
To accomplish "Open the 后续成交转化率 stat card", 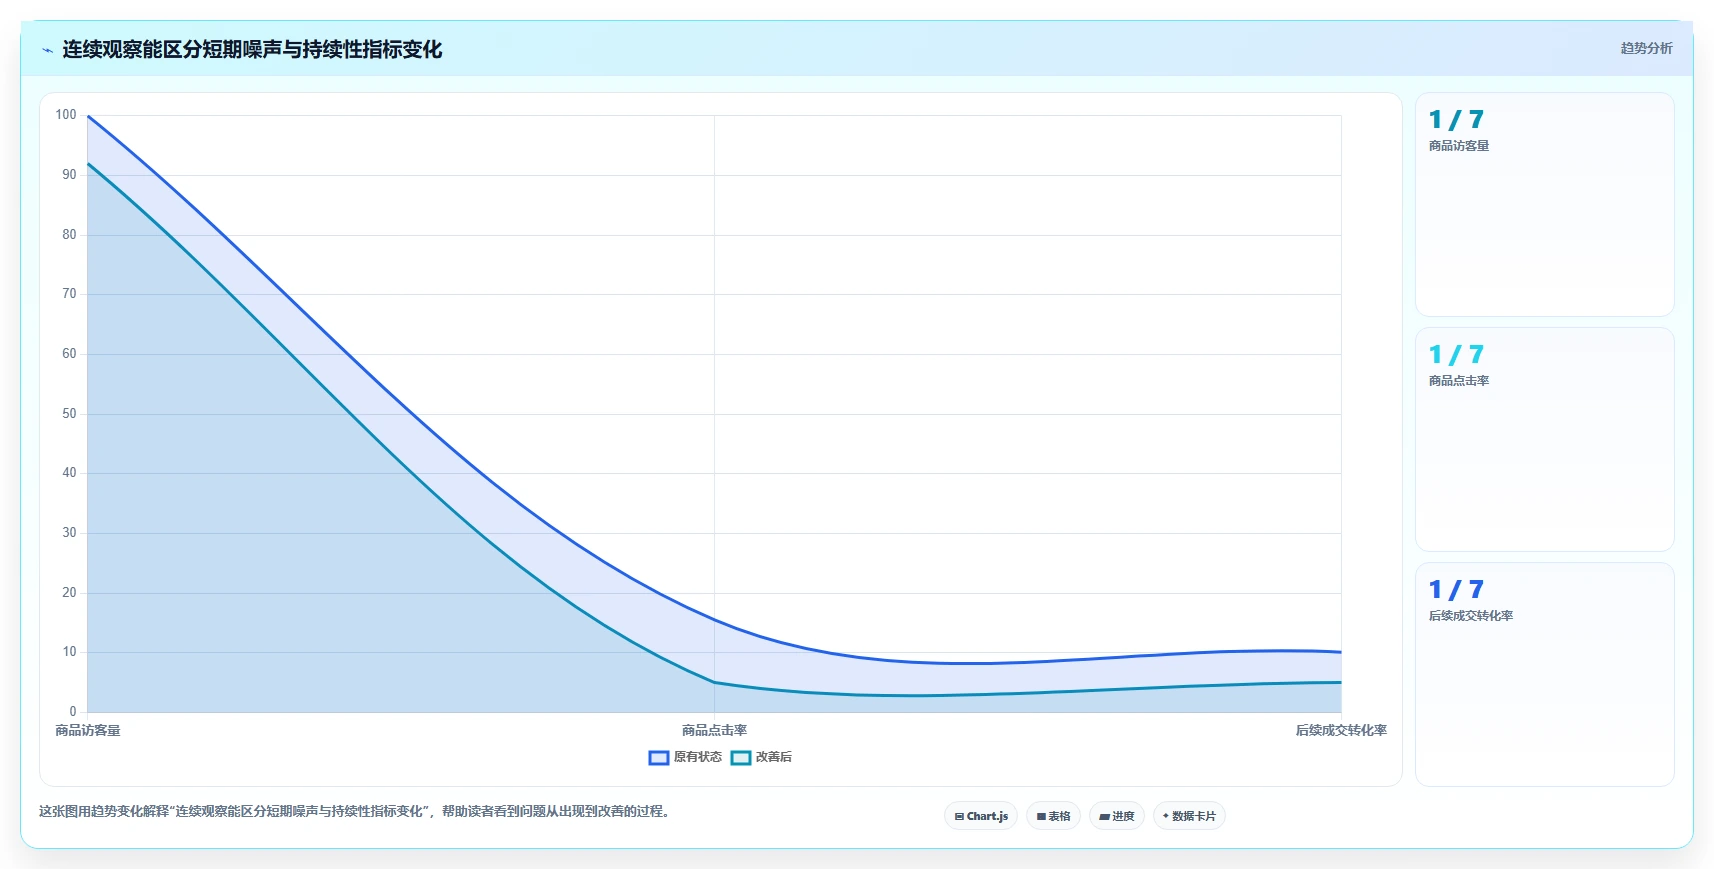I will pyautogui.click(x=1544, y=675).
